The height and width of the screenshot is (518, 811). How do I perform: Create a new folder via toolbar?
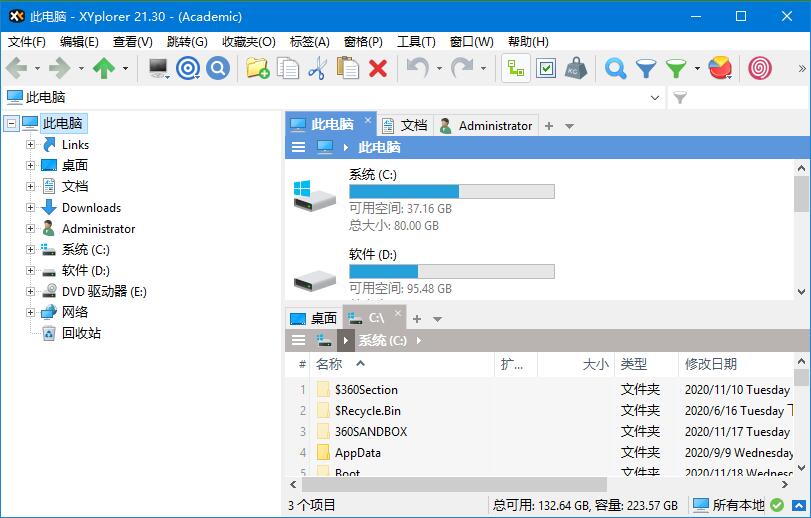click(258, 68)
